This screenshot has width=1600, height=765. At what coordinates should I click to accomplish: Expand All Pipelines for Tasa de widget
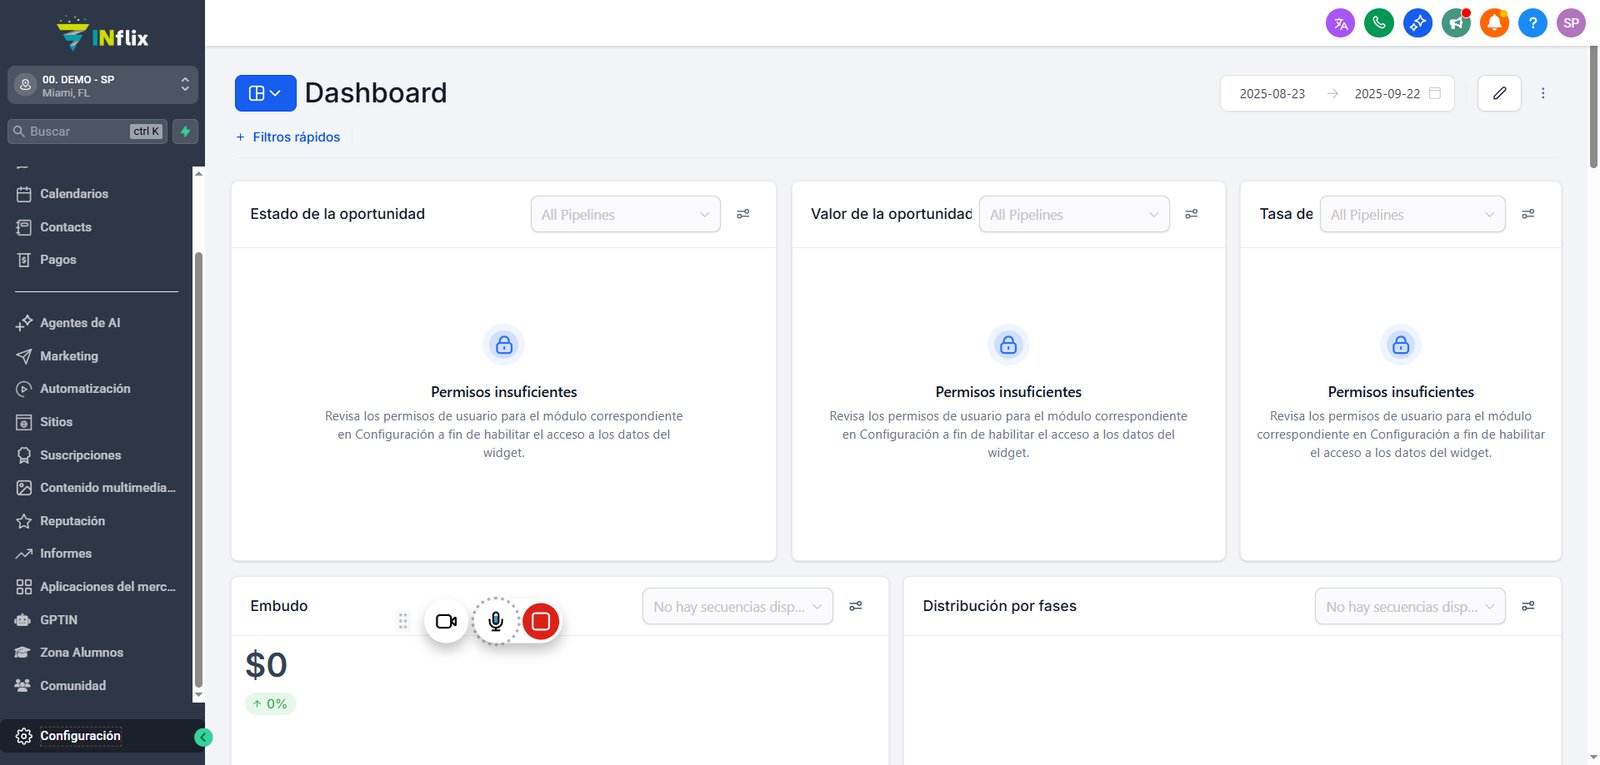[1412, 214]
